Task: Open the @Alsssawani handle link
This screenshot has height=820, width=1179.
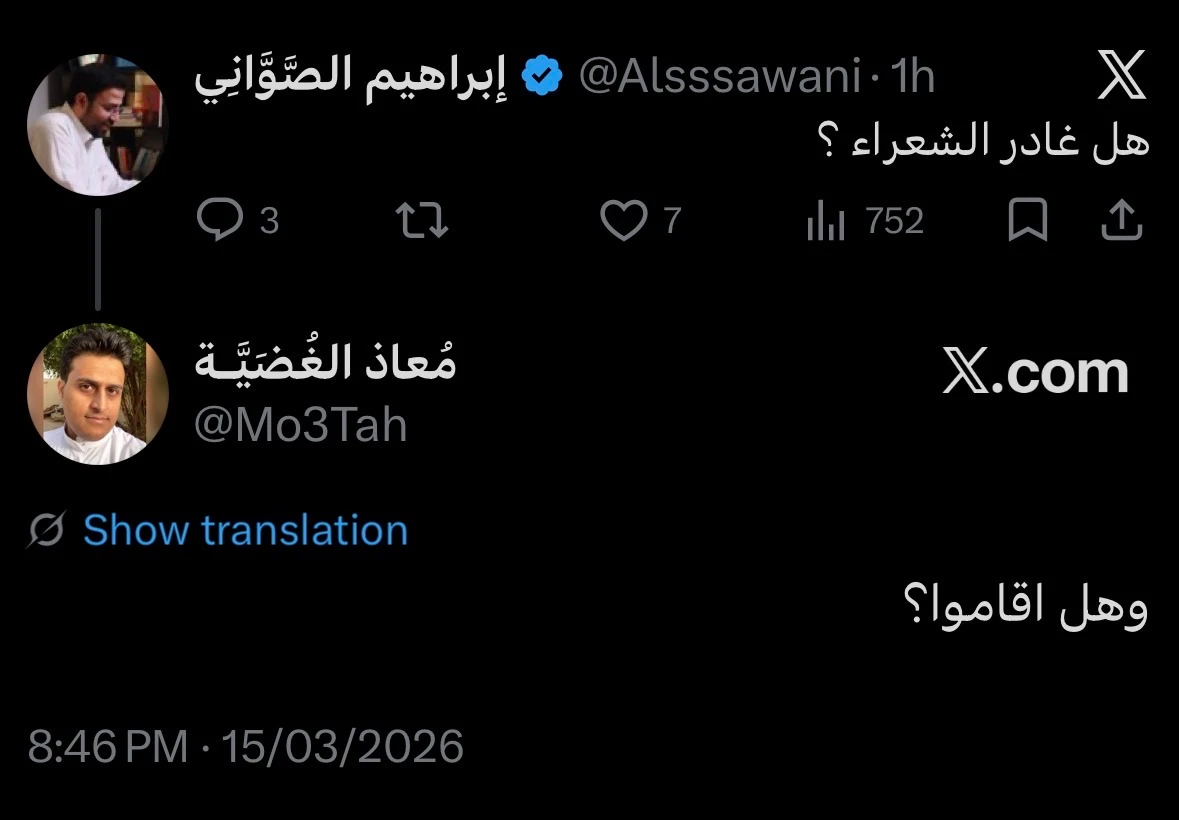Action: tap(720, 77)
